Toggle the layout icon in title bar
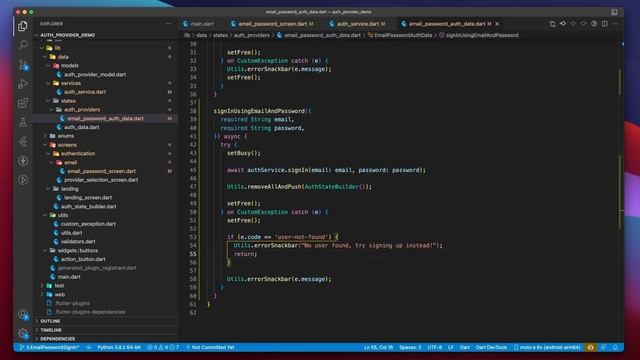The width and height of the screenshot is (640, 360). pos(614,12)
